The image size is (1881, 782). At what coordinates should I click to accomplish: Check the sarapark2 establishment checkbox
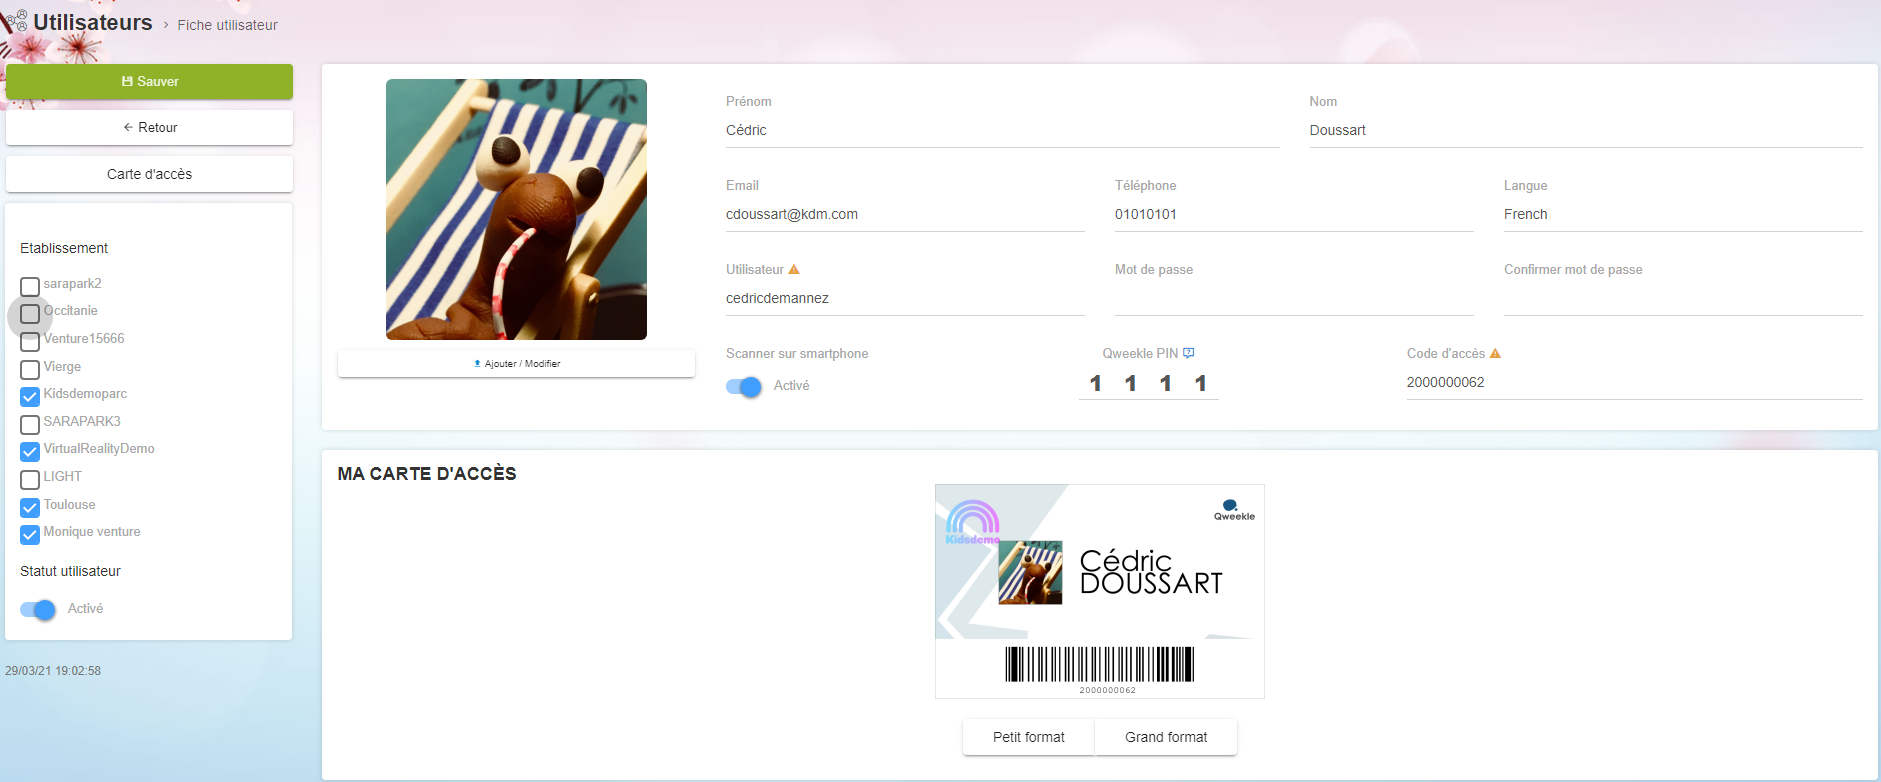click(x=30, y=286)
